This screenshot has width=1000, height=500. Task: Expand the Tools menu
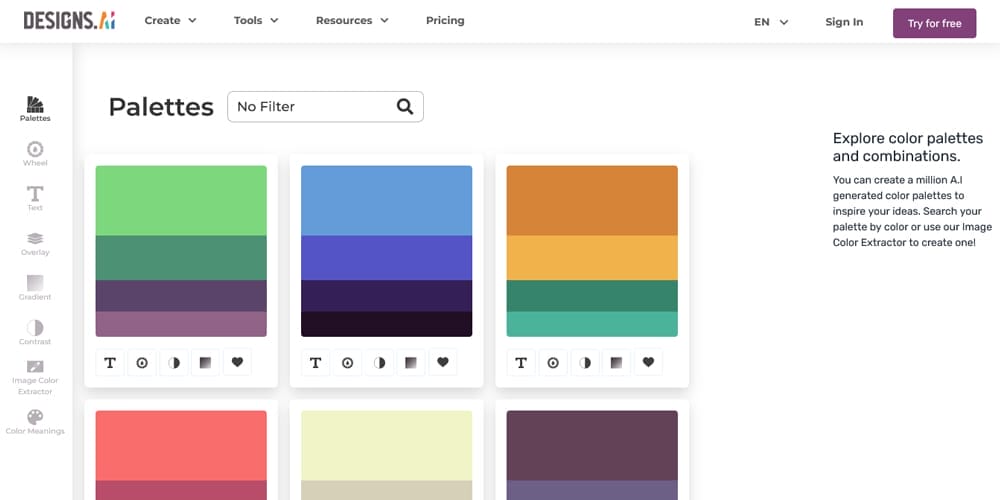click(x=256, y=20)
